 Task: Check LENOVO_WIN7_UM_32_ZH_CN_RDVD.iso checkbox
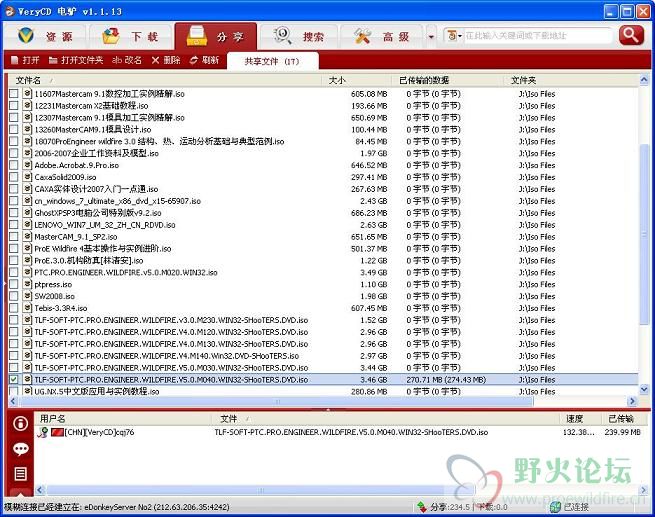(x=14, y=225)
